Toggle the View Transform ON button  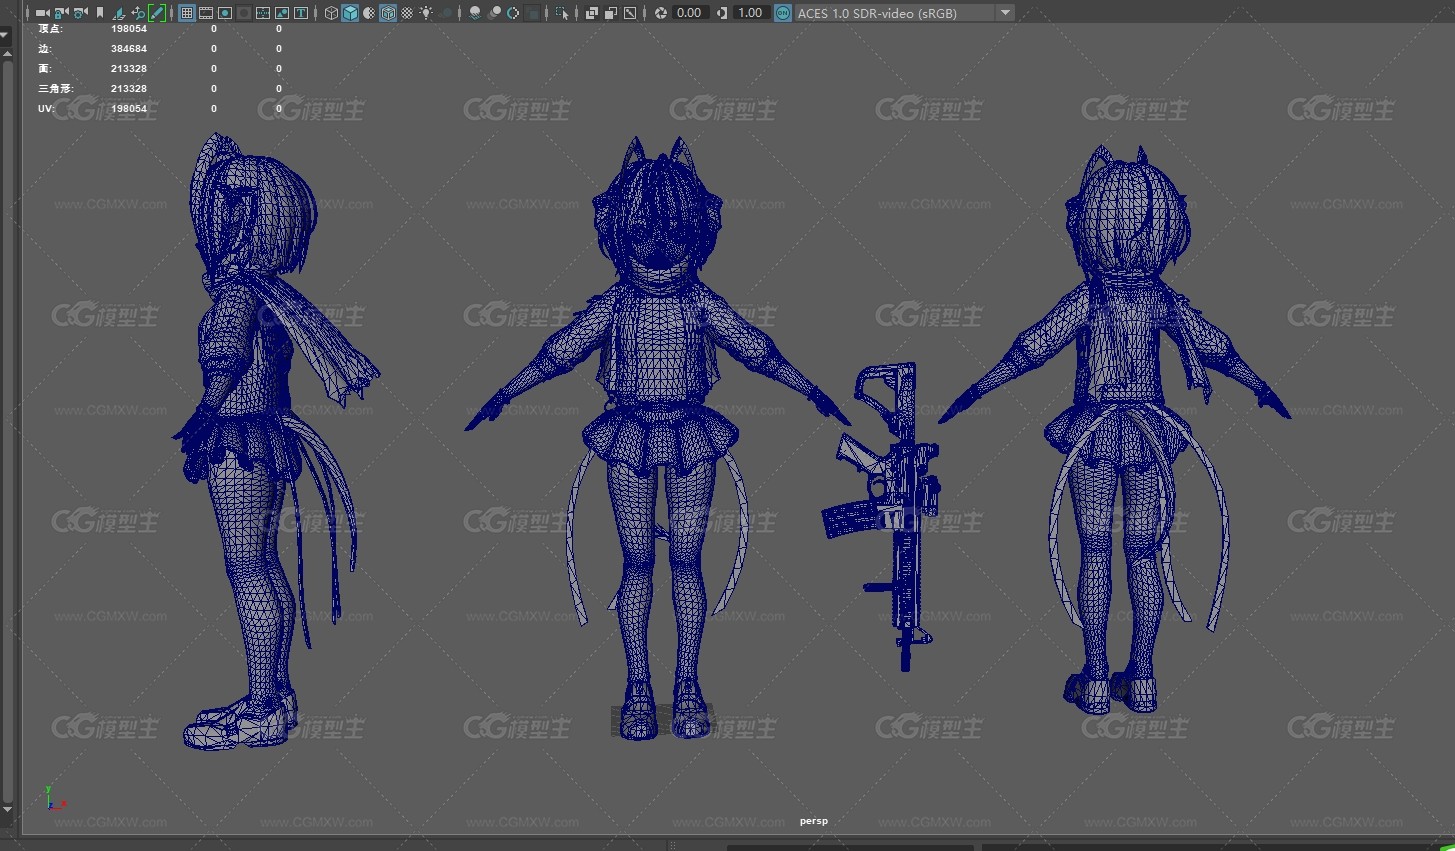point(783,13)
